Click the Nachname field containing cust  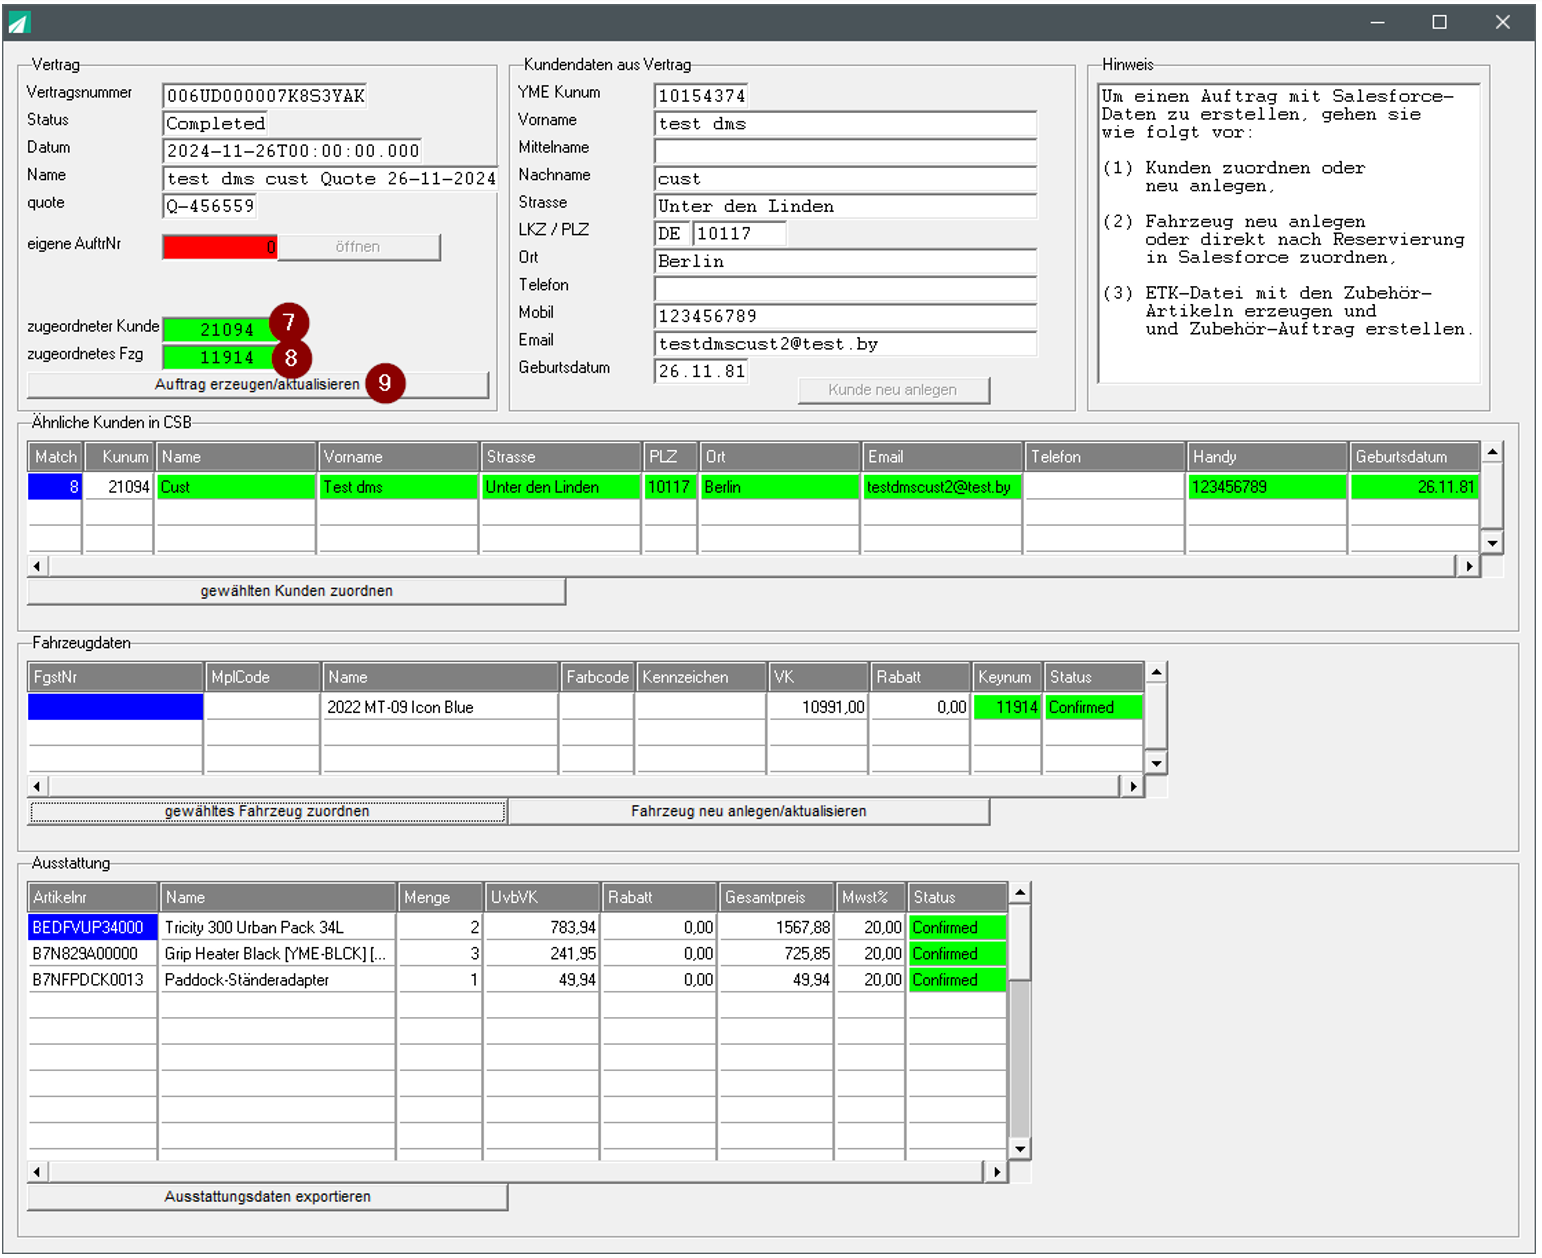845,179
